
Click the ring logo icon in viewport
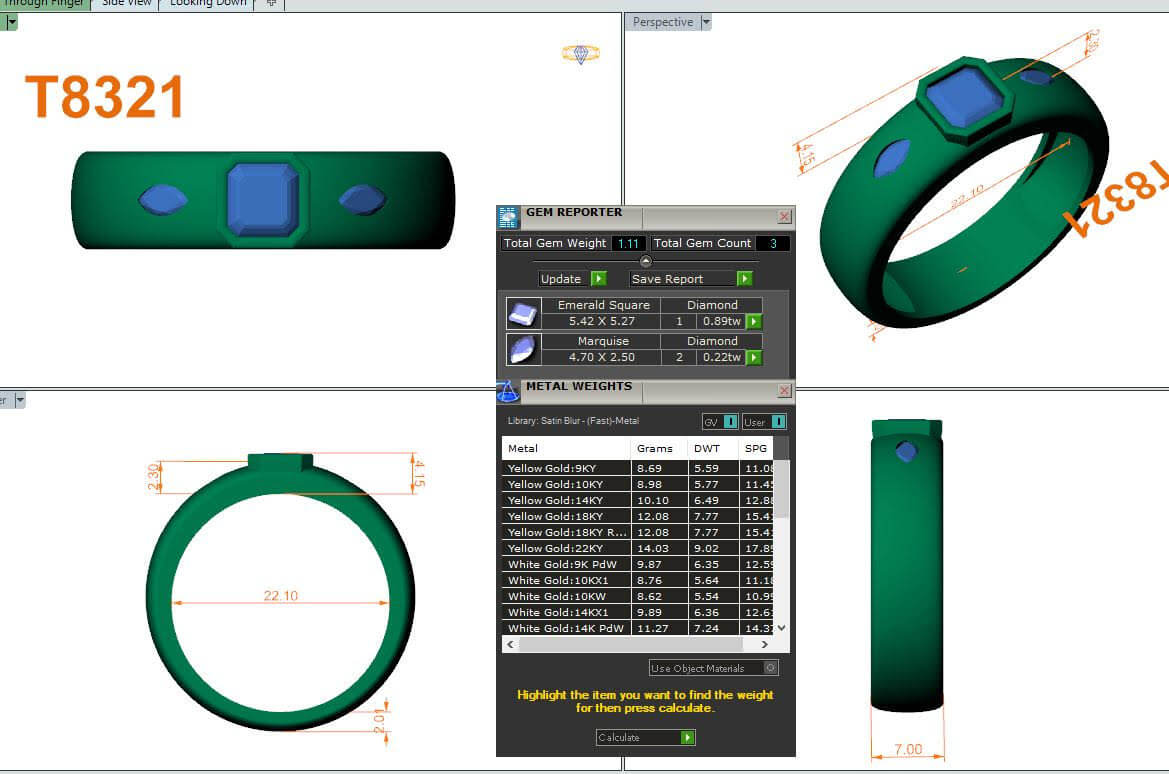point(580,54)
